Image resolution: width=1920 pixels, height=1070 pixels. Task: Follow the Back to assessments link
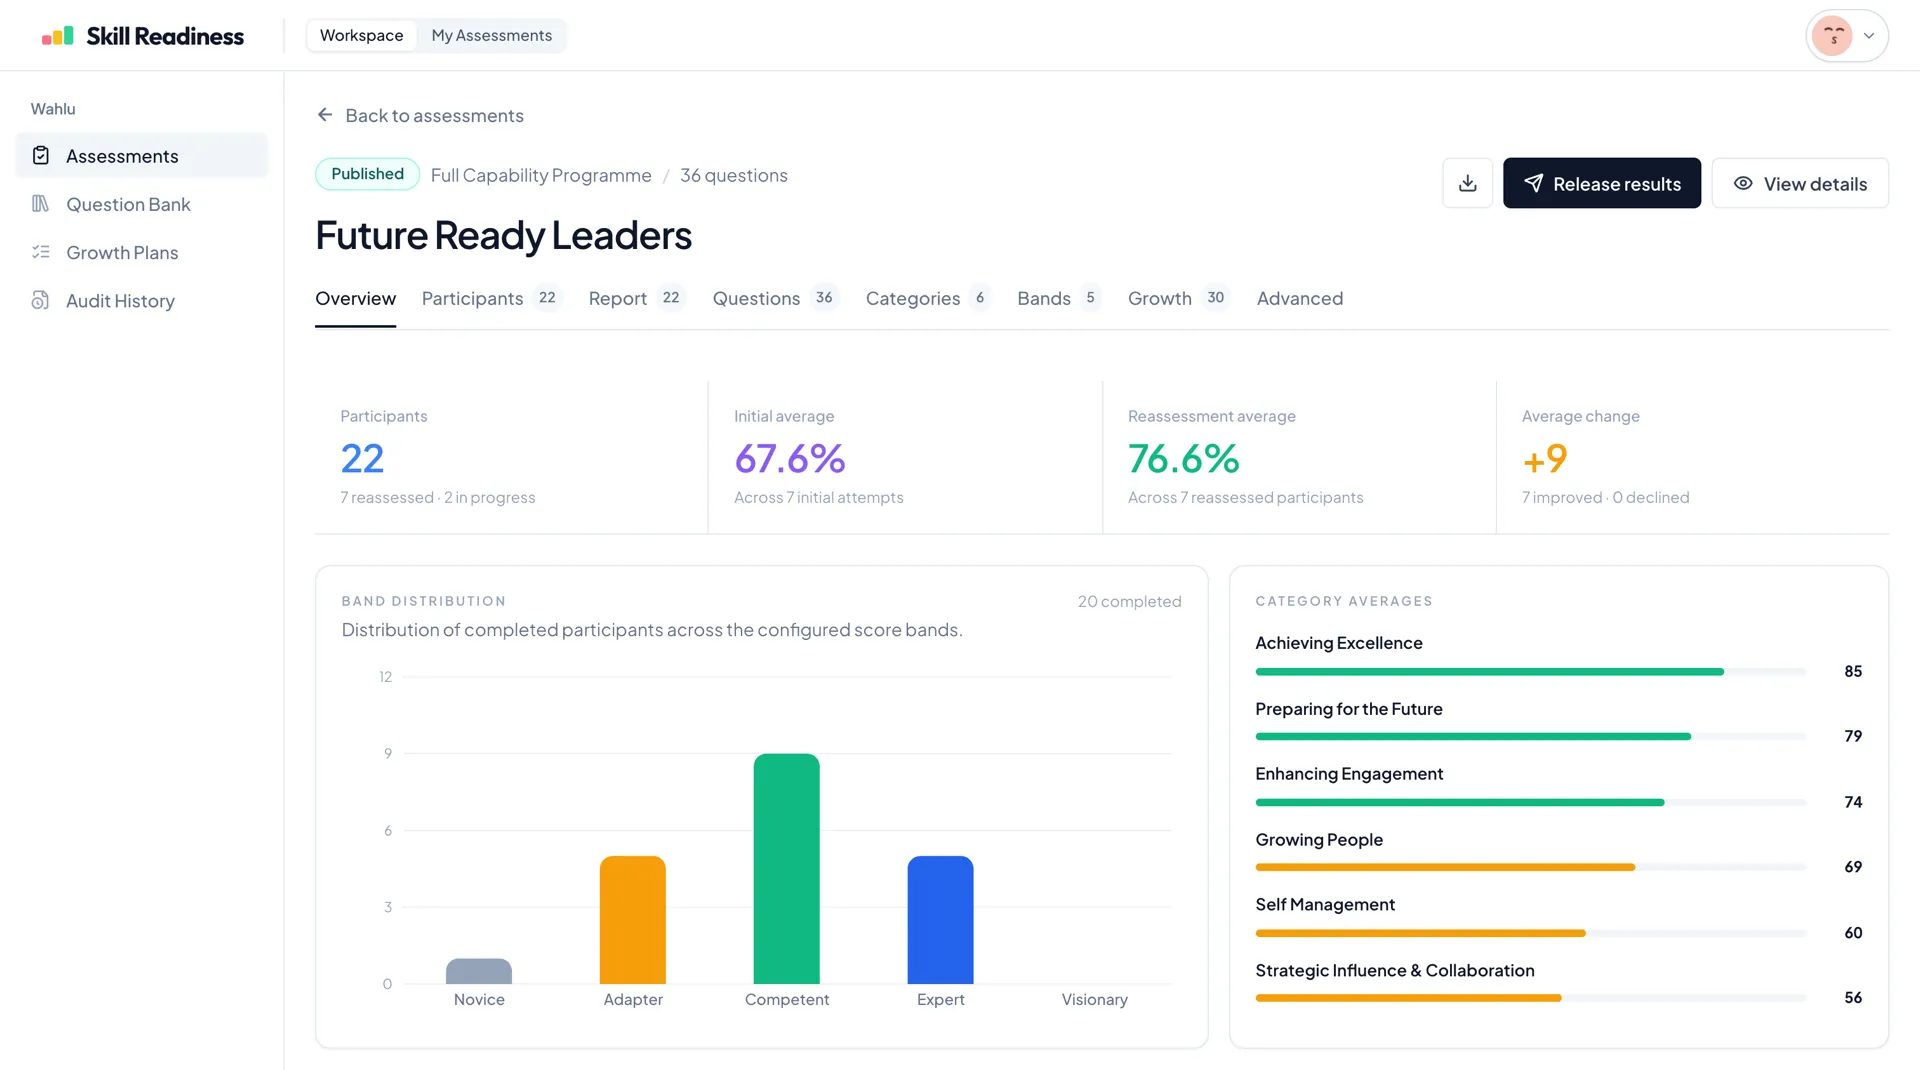435,115
